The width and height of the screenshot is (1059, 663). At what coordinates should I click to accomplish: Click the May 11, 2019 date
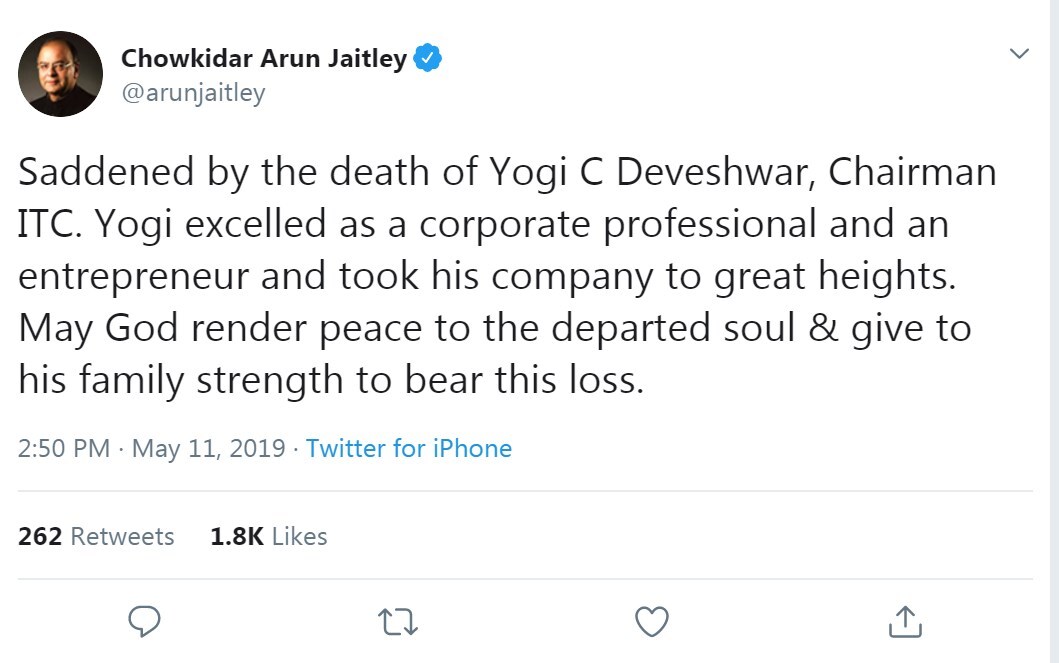(x=208, y=448)
